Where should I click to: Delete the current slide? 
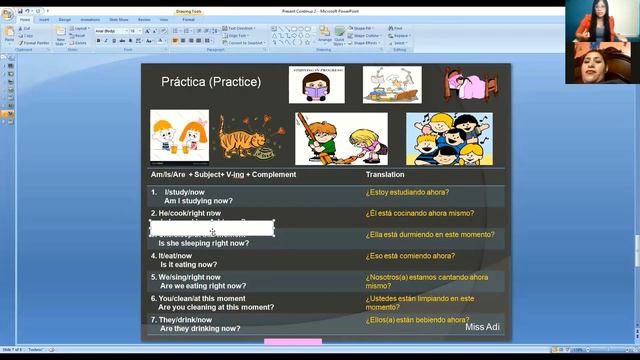78,43
